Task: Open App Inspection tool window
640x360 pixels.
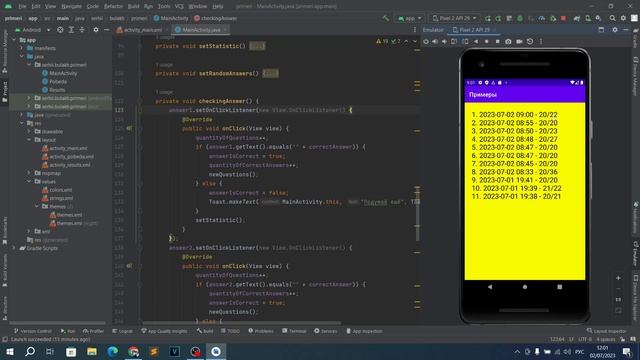Action: pyautogui.click(x=364, y=331)
